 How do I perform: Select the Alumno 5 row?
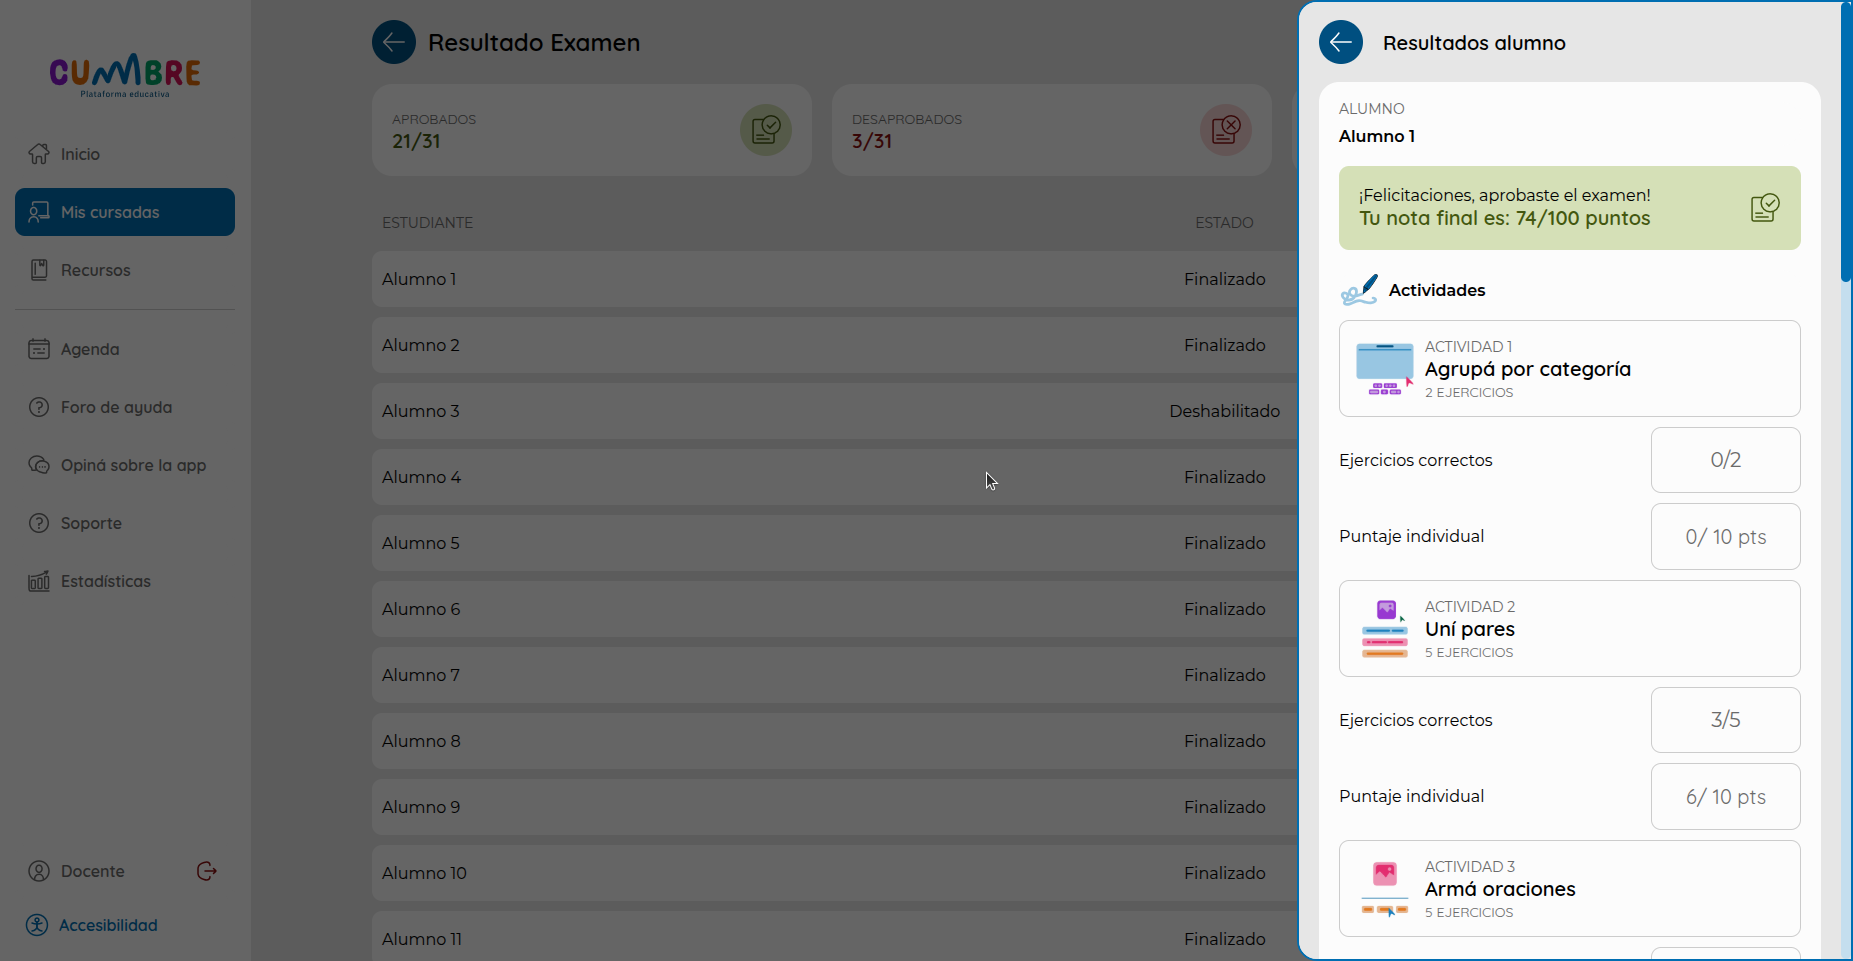click(x=835, y=543)
